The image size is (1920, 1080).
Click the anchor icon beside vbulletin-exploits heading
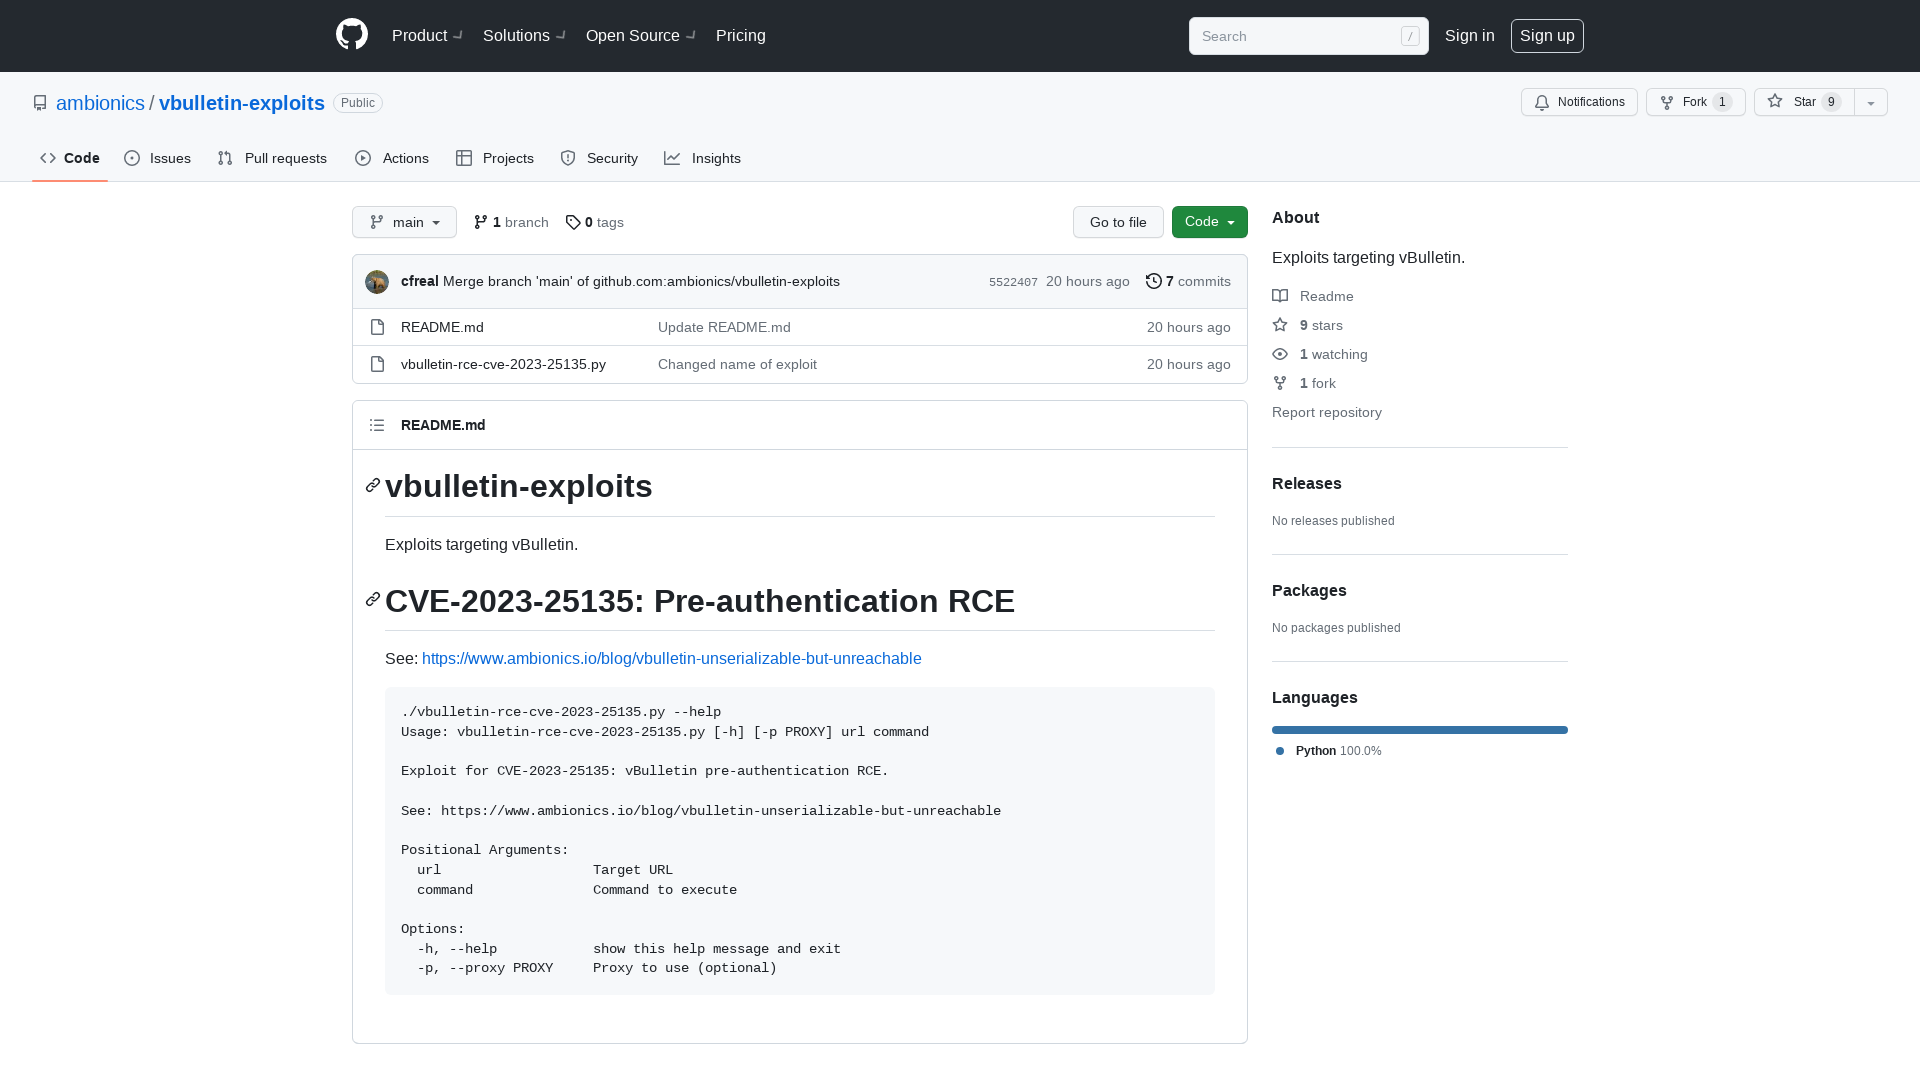coord(373,485)
